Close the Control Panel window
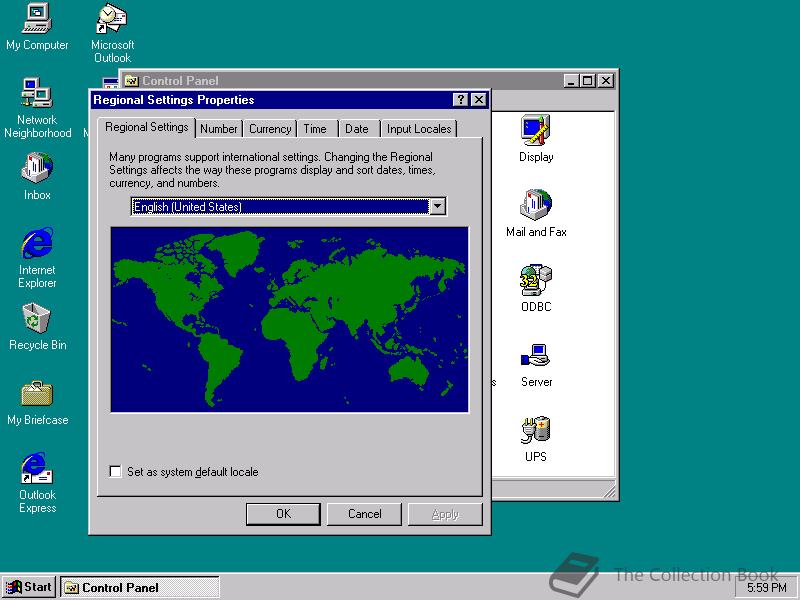Image resolution: width=800 pixels, height=600 pixels. [x=606, y=81]
